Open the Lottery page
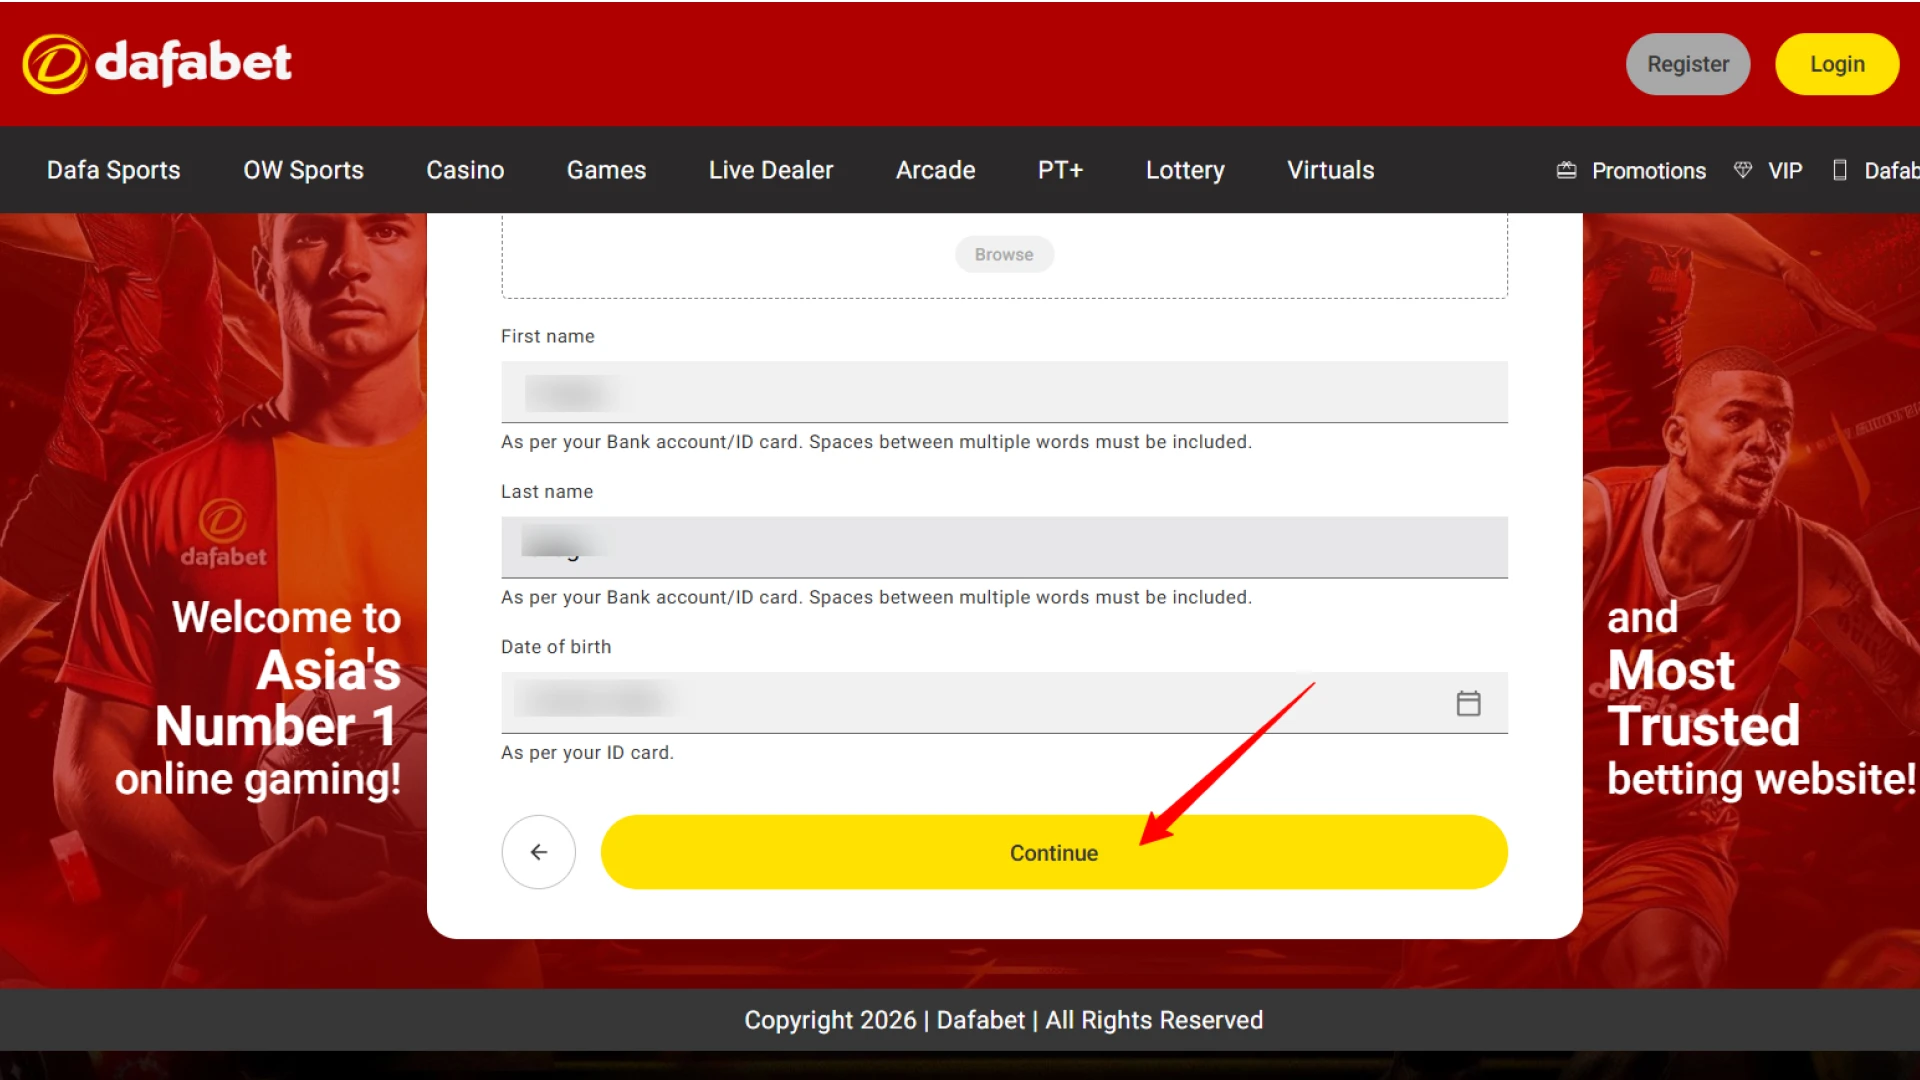This screenshot has width=1920, height=1080. tap(1184, 170)
